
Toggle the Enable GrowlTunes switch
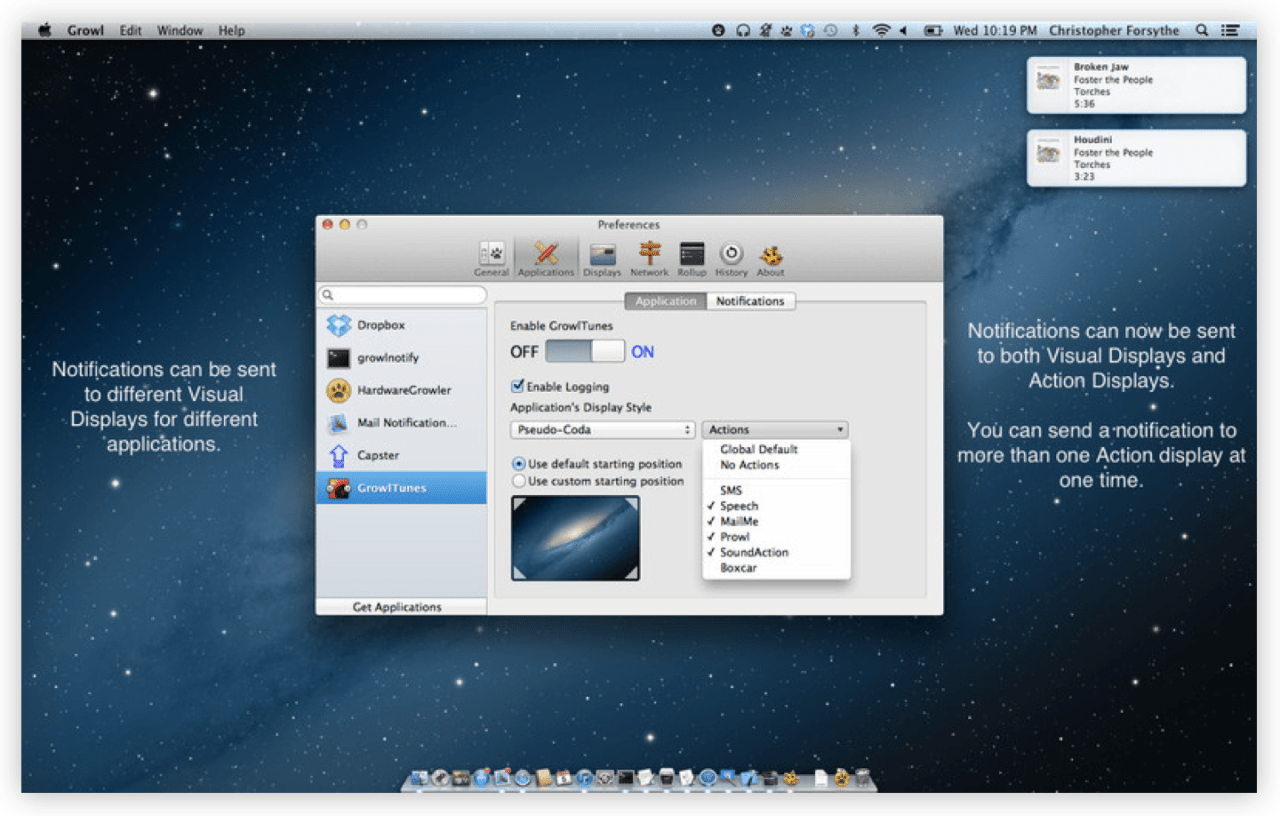tap(585, 351)
